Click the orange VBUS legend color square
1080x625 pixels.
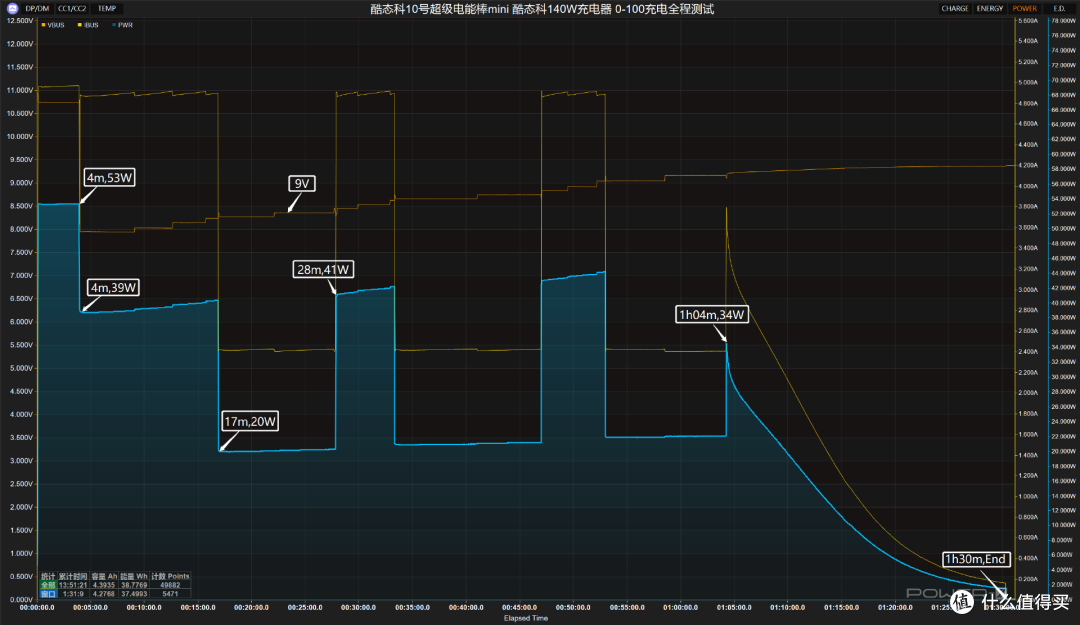tap(43, 25)
